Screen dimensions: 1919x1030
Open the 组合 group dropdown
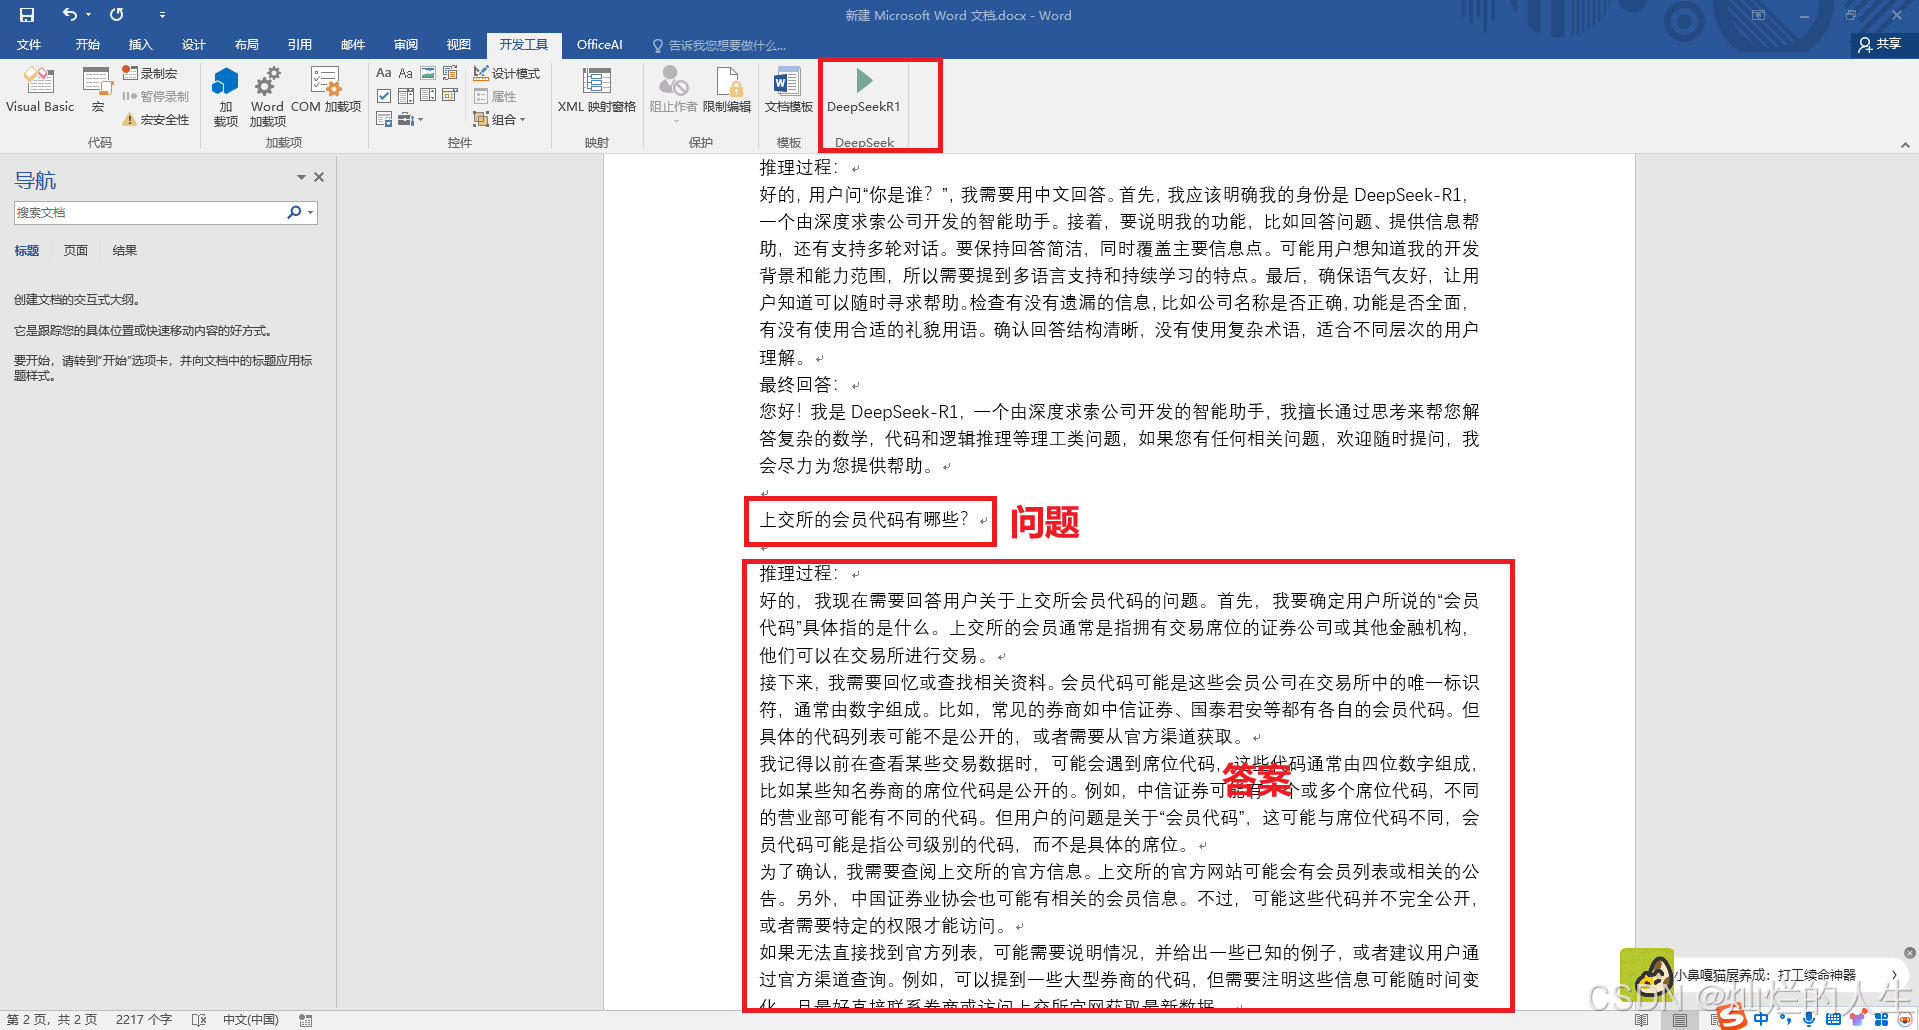(x=500, y=119)
